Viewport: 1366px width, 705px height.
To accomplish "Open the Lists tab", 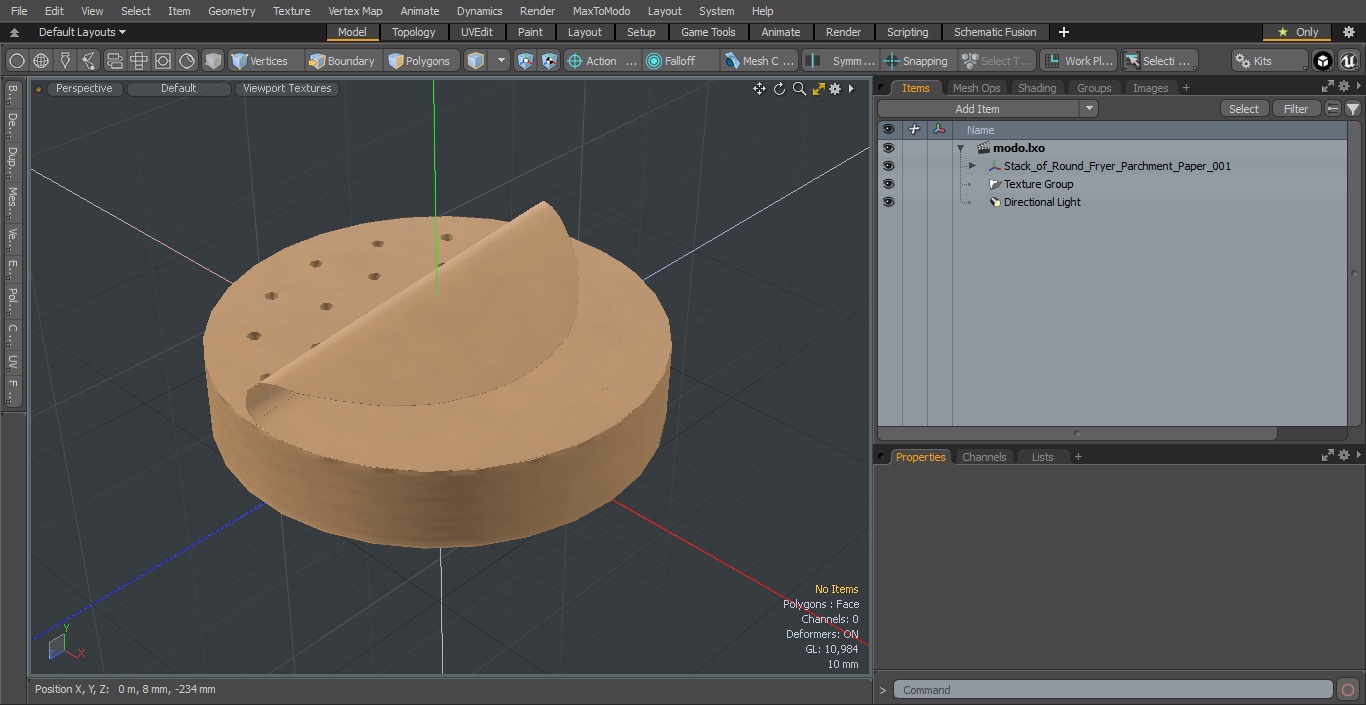I will tap(1043, 457).
